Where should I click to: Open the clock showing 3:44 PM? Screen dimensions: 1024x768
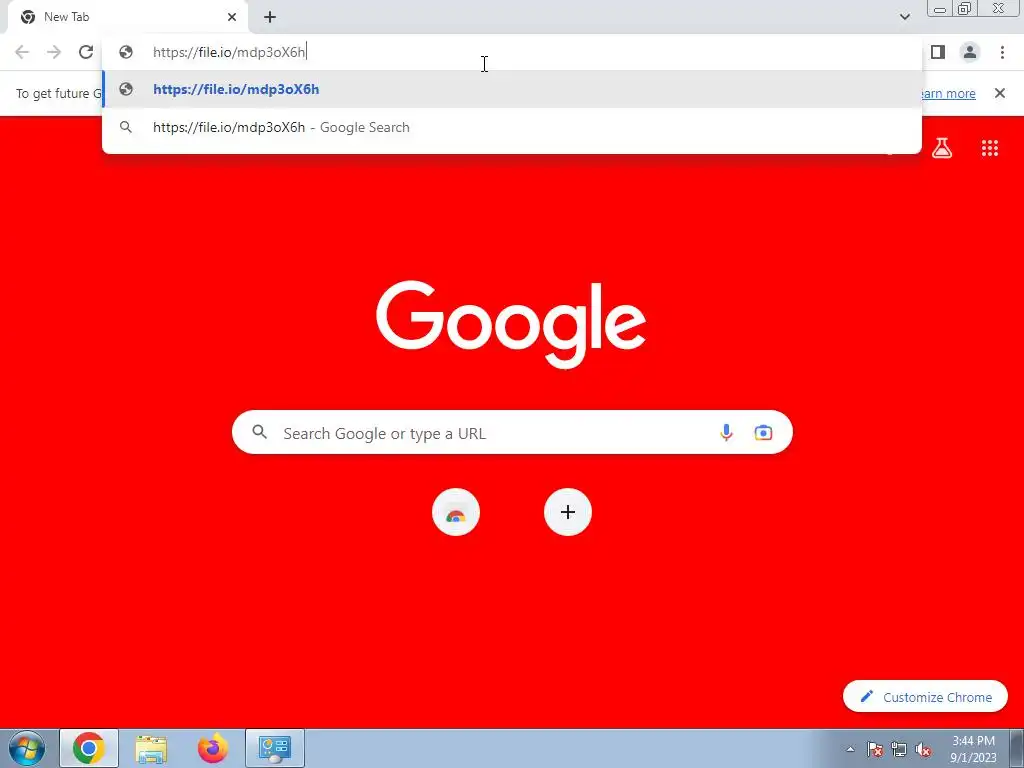pos(973,748)
